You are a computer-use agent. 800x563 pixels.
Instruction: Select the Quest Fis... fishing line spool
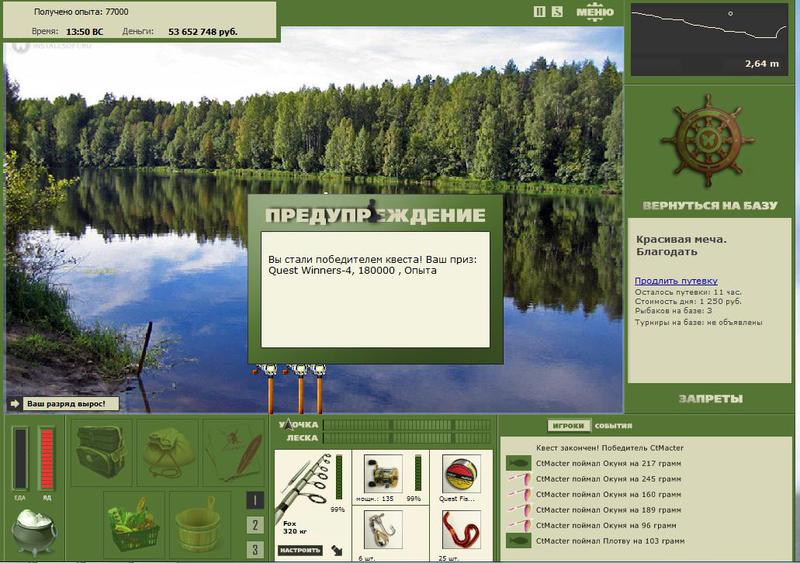pos(461,473)
